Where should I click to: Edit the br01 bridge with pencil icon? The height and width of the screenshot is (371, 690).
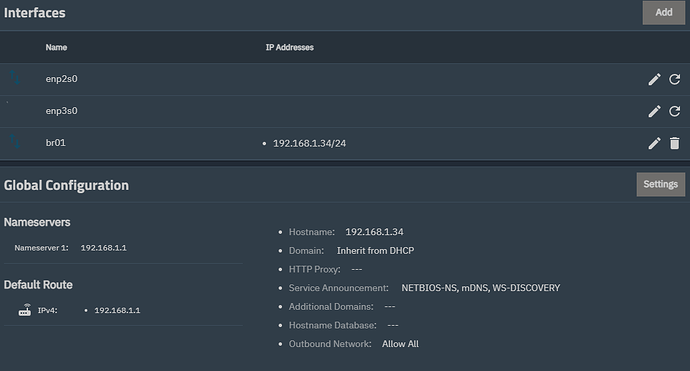654,143
